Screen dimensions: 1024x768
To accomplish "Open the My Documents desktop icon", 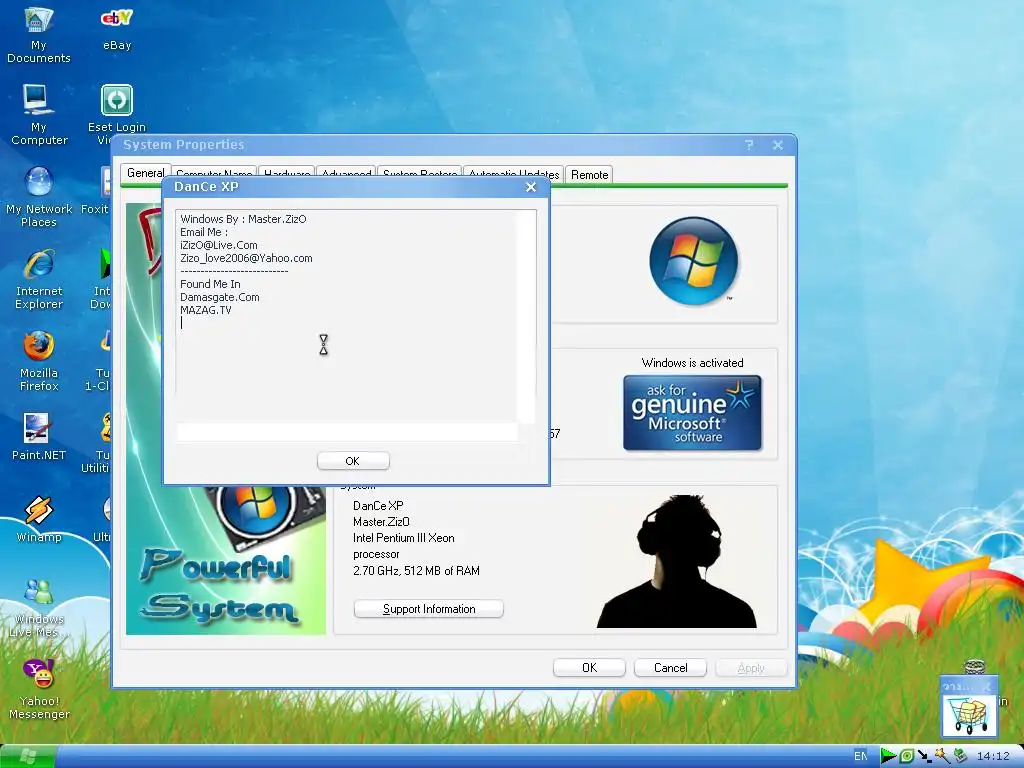I will point(39,35).
